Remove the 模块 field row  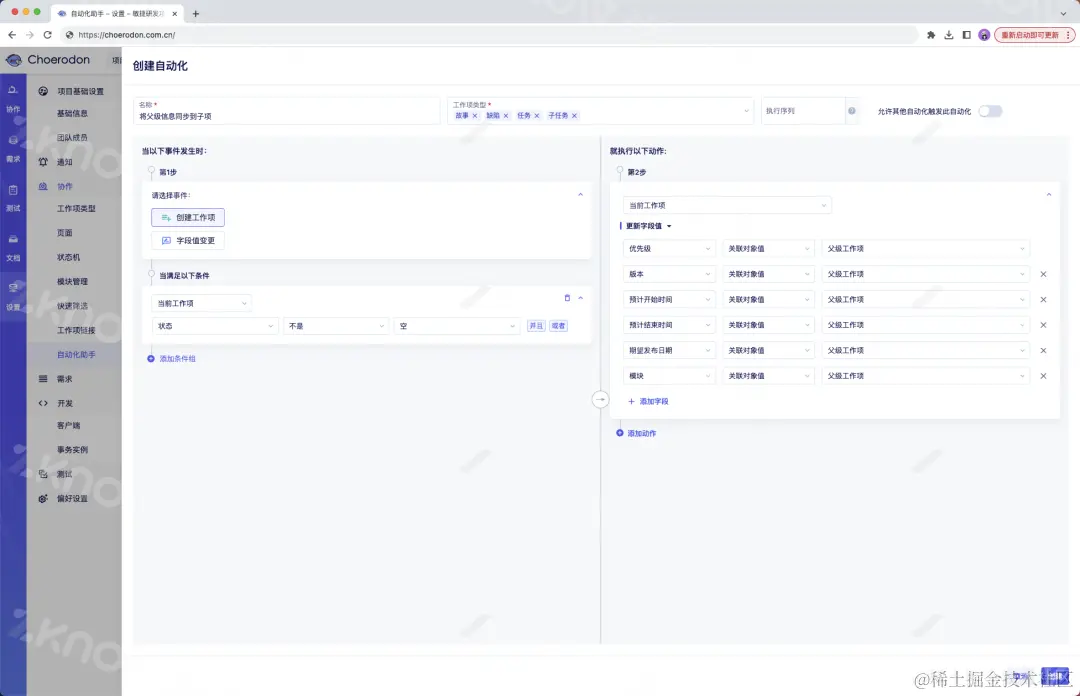pos(1043,376)
